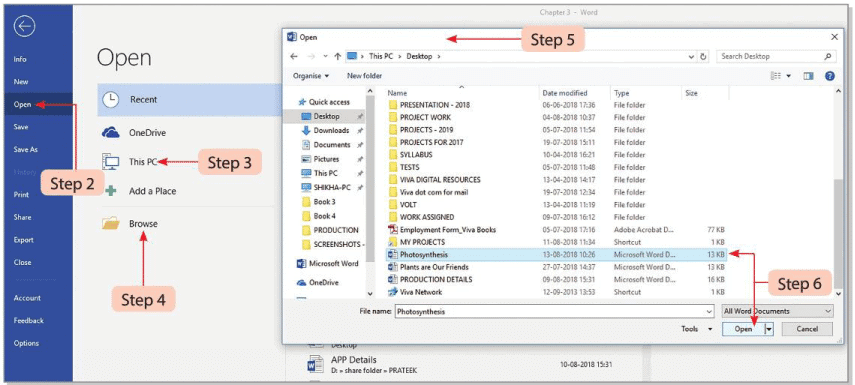Click the blue Help question icon
This screenshot has width=855, height=385.
(x=830, y=76)
